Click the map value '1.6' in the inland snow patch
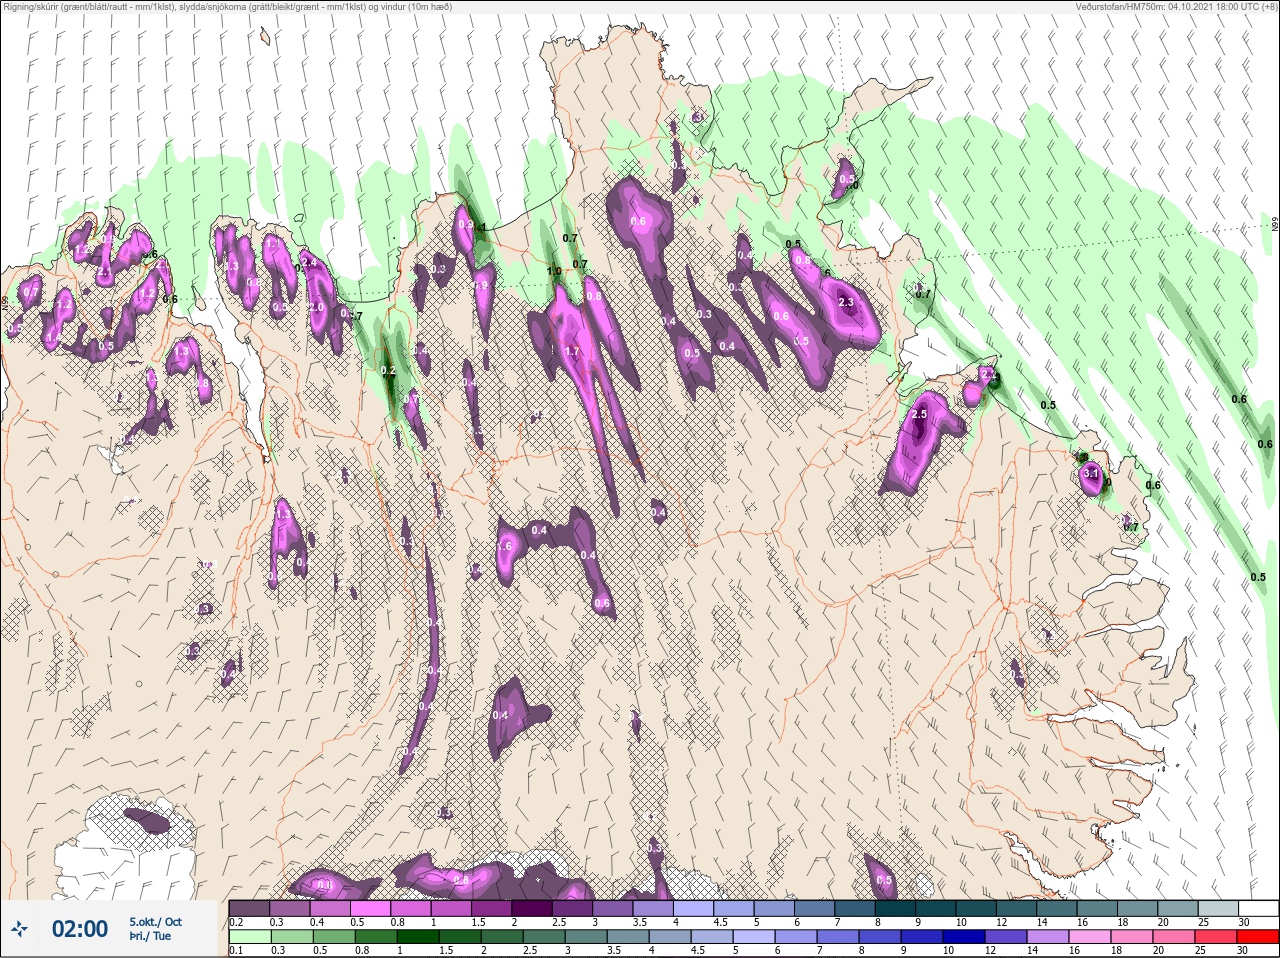This screenshot has width=1280, height=958. point(505,547)
